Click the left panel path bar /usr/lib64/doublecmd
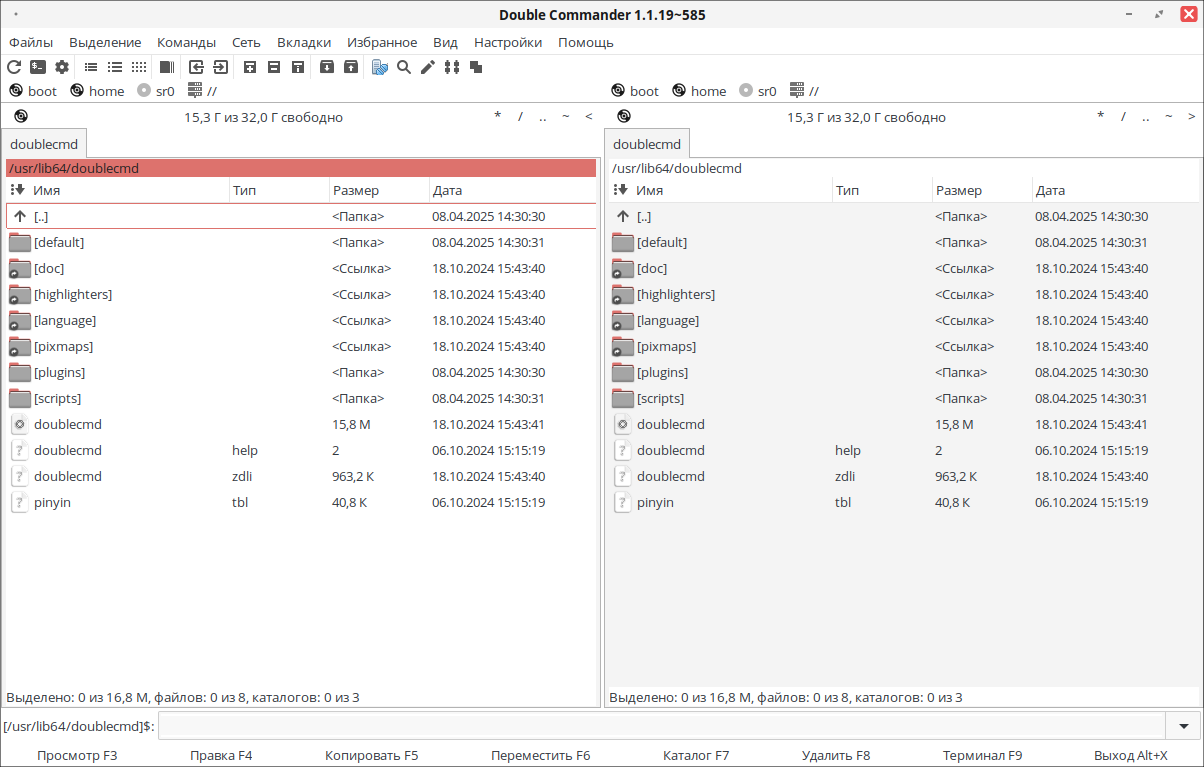This screenshot has width=1204, height=767. pos(301,168)
